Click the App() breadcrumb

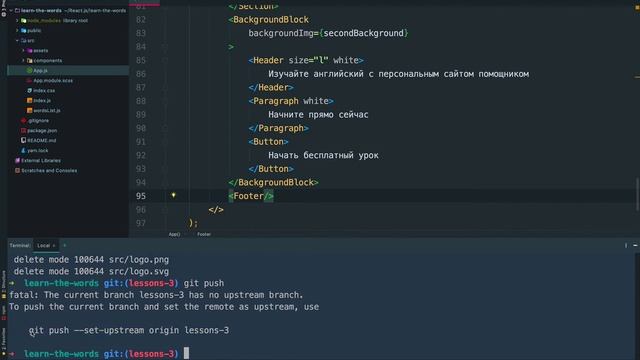click(x=174, y=234)
